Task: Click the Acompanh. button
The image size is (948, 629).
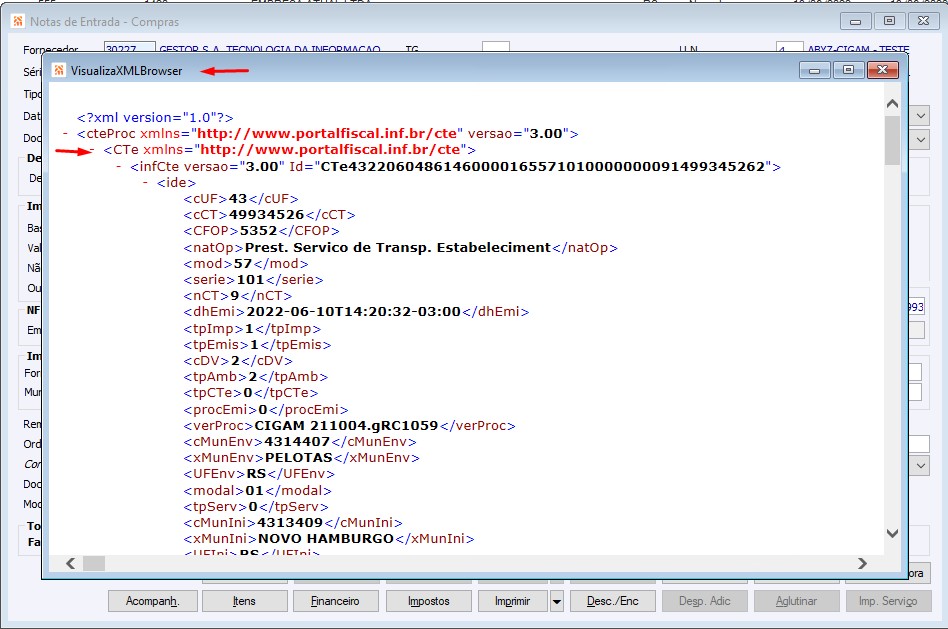Action: (152, 601)
